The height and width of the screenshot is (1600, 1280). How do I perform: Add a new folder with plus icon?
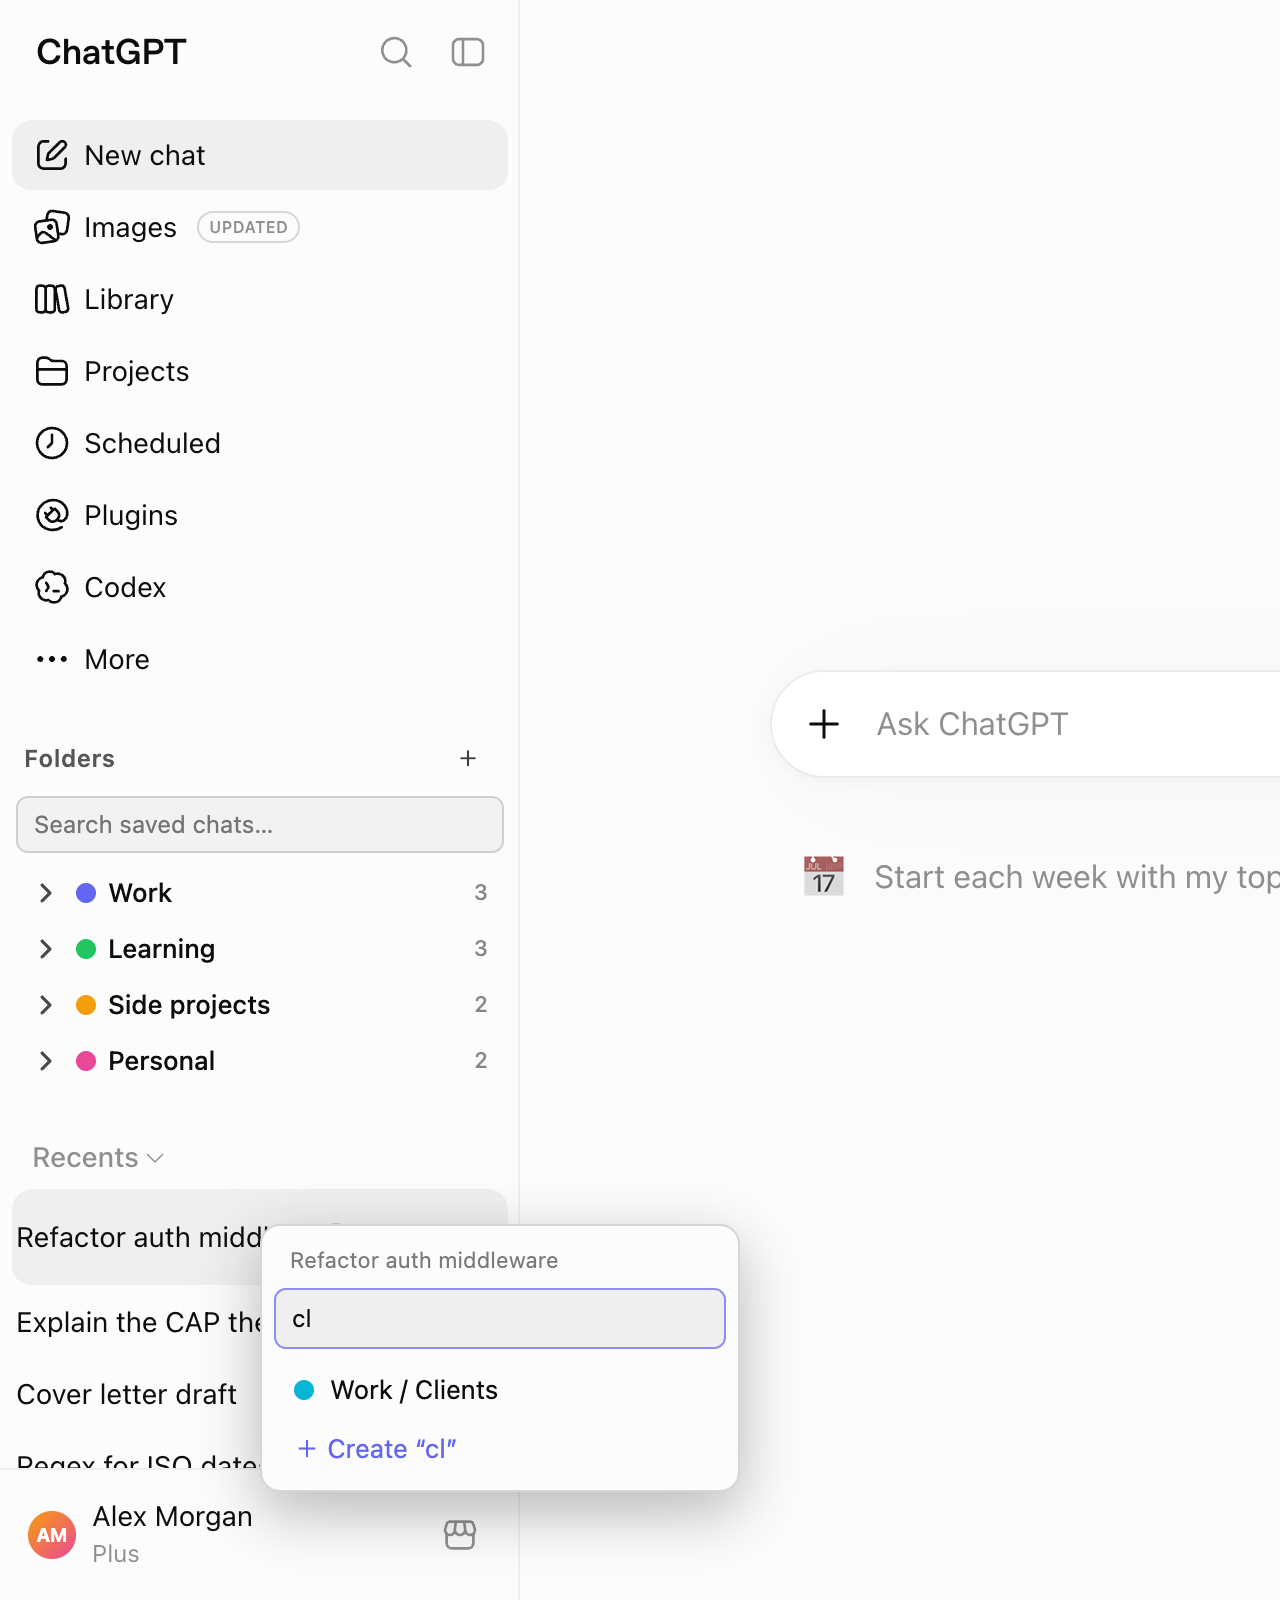coord(468,759)
